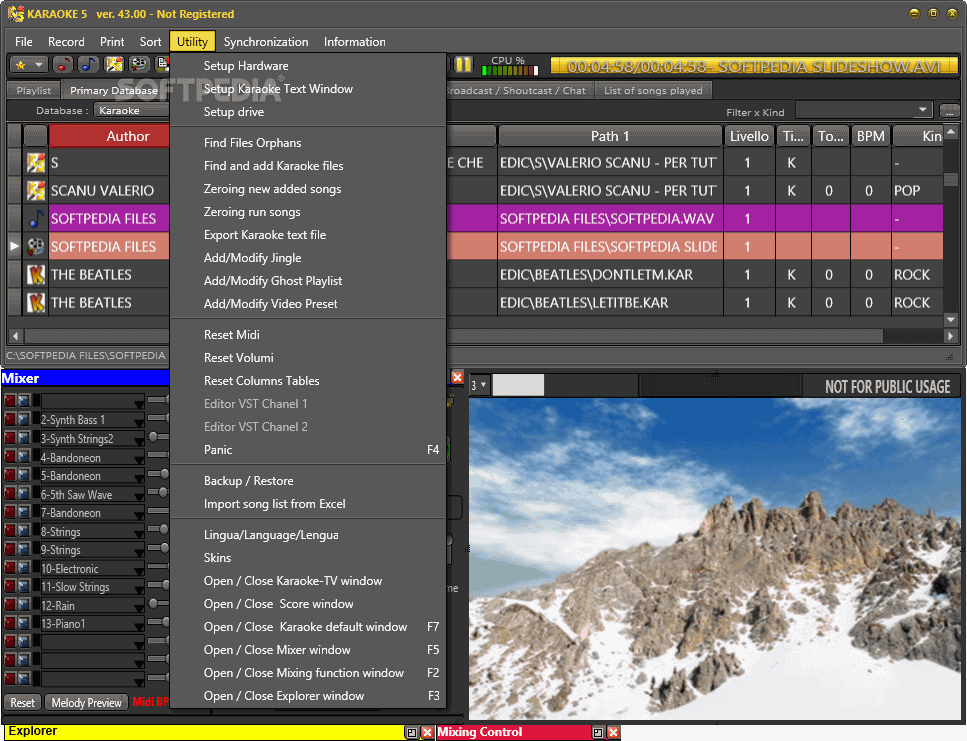Switch to List of songs played tab

pyautogui.click(x=653, y=91)
